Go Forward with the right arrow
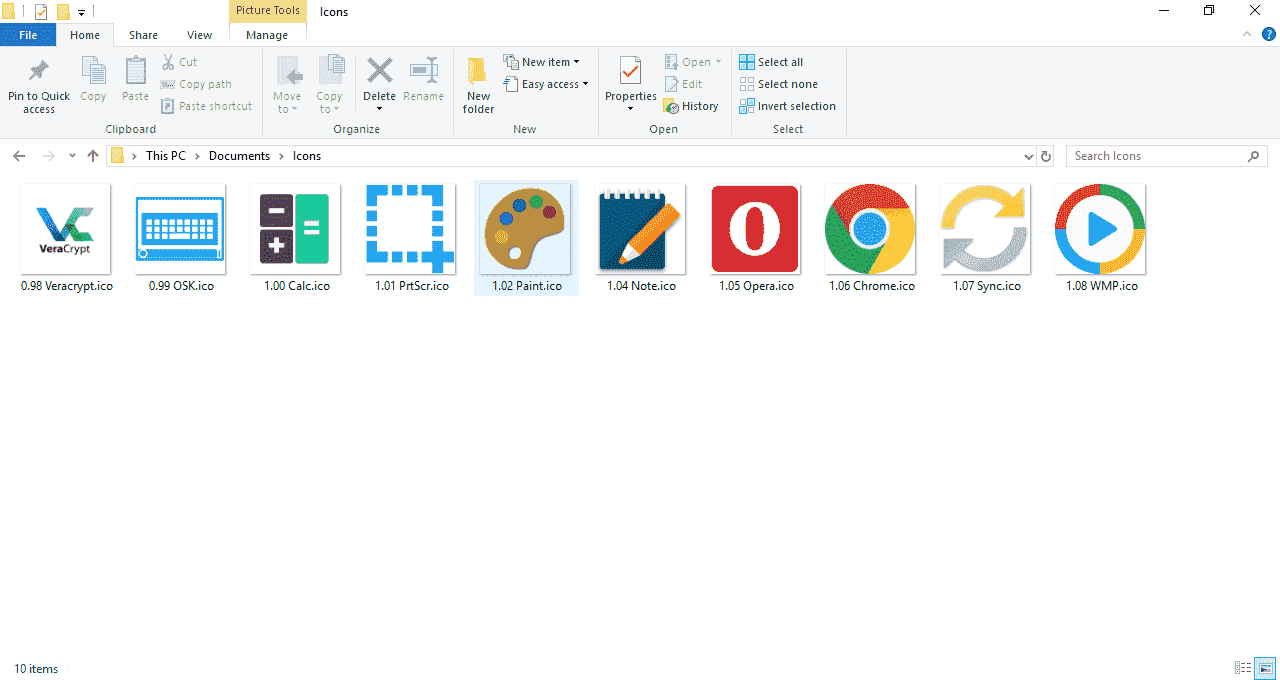Screen dimensions: 1280x680 [48, 156]
